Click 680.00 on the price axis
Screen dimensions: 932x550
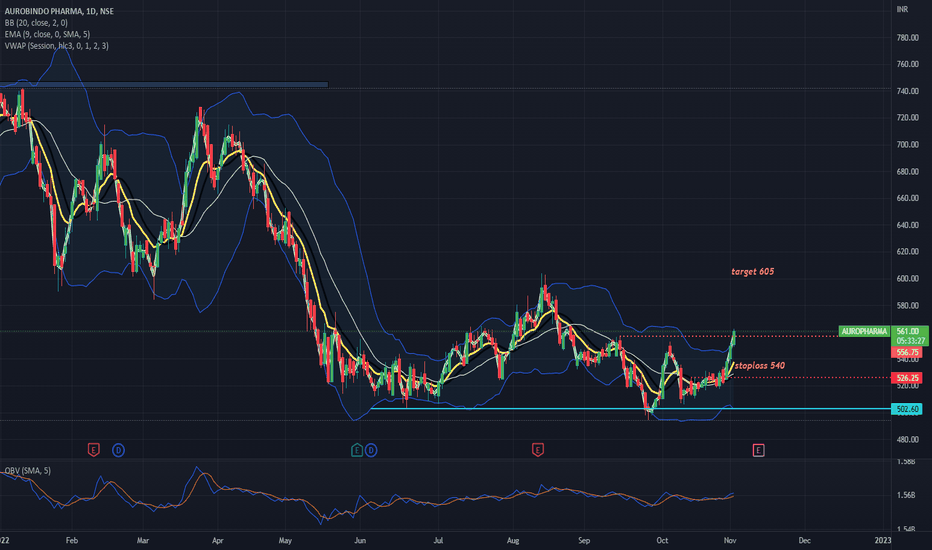point(908,171)
